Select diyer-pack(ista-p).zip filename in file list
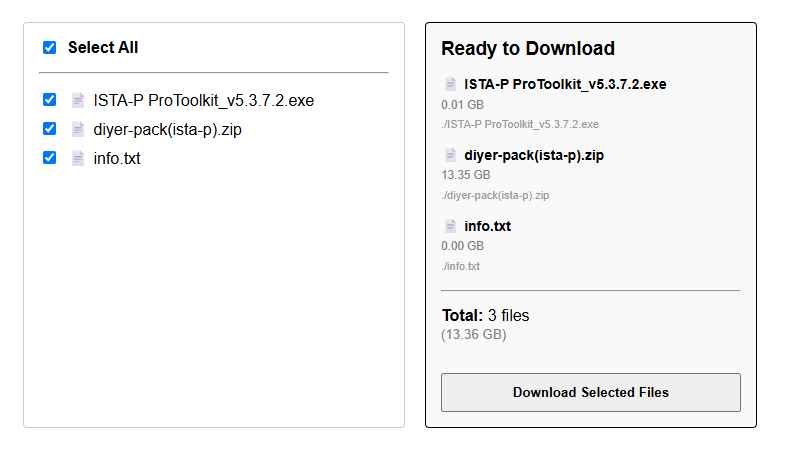The image size is (799, 466). 167,129
